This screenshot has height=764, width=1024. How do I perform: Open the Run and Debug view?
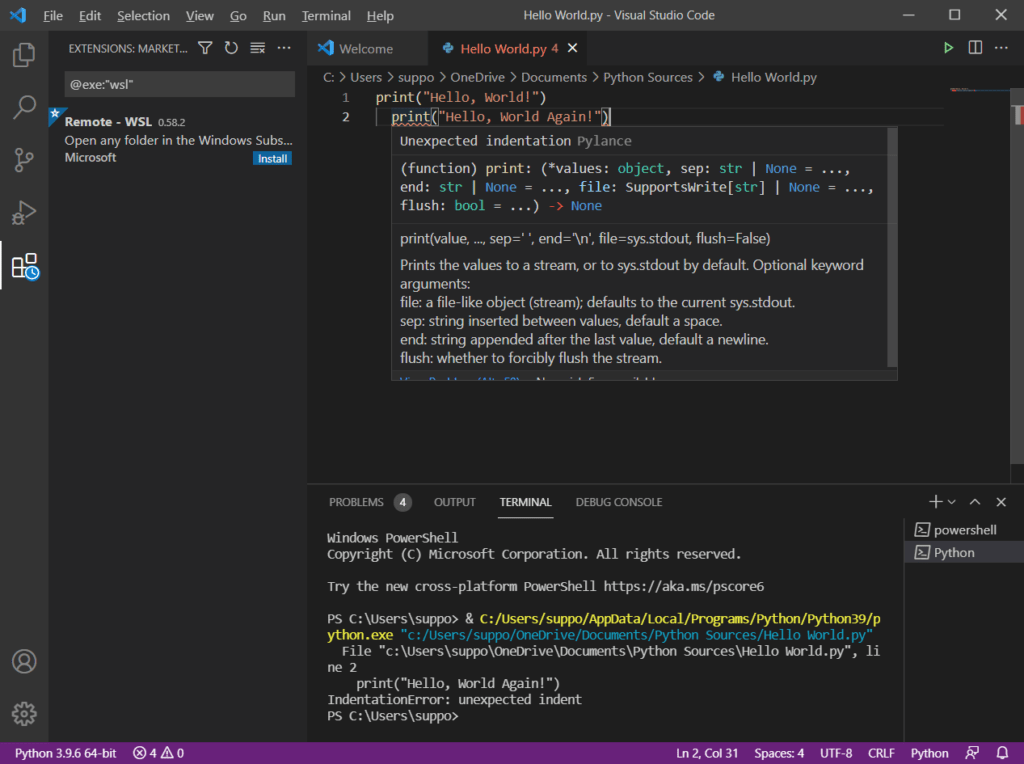coord(24,212)
